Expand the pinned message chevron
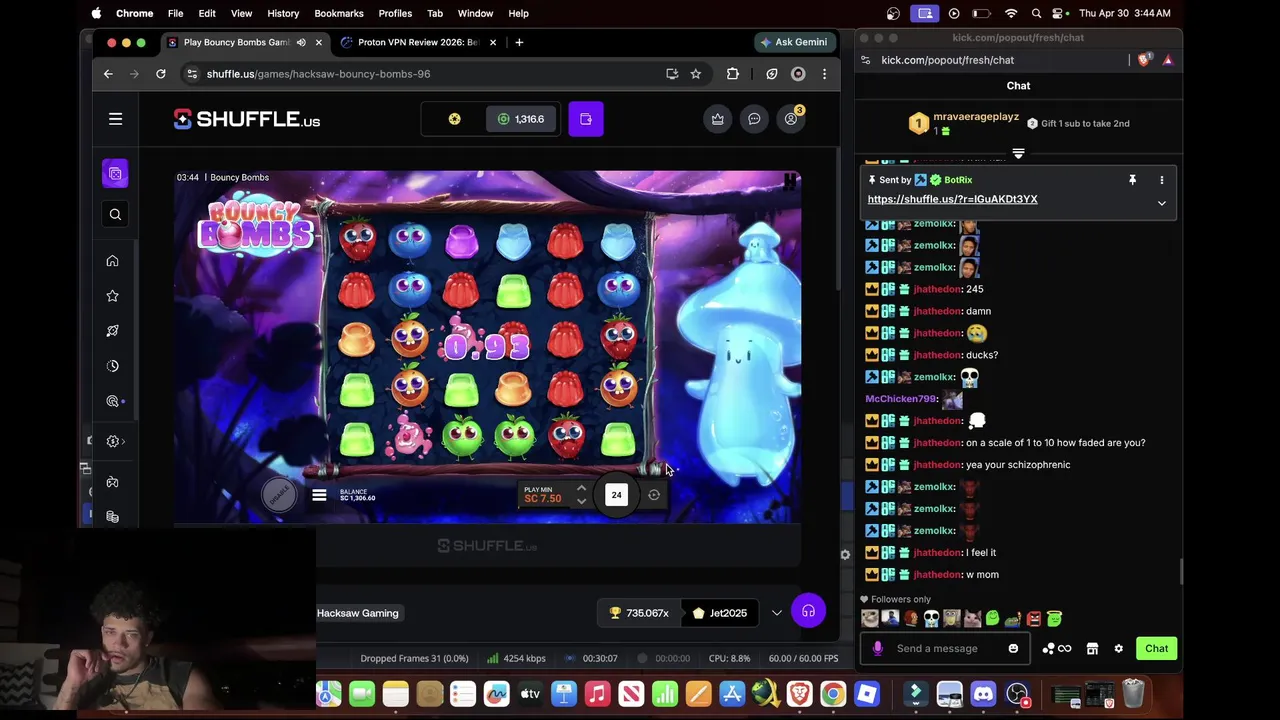Image resolution: width=1280 pixels, height=720 pixels. [1161, 203]
